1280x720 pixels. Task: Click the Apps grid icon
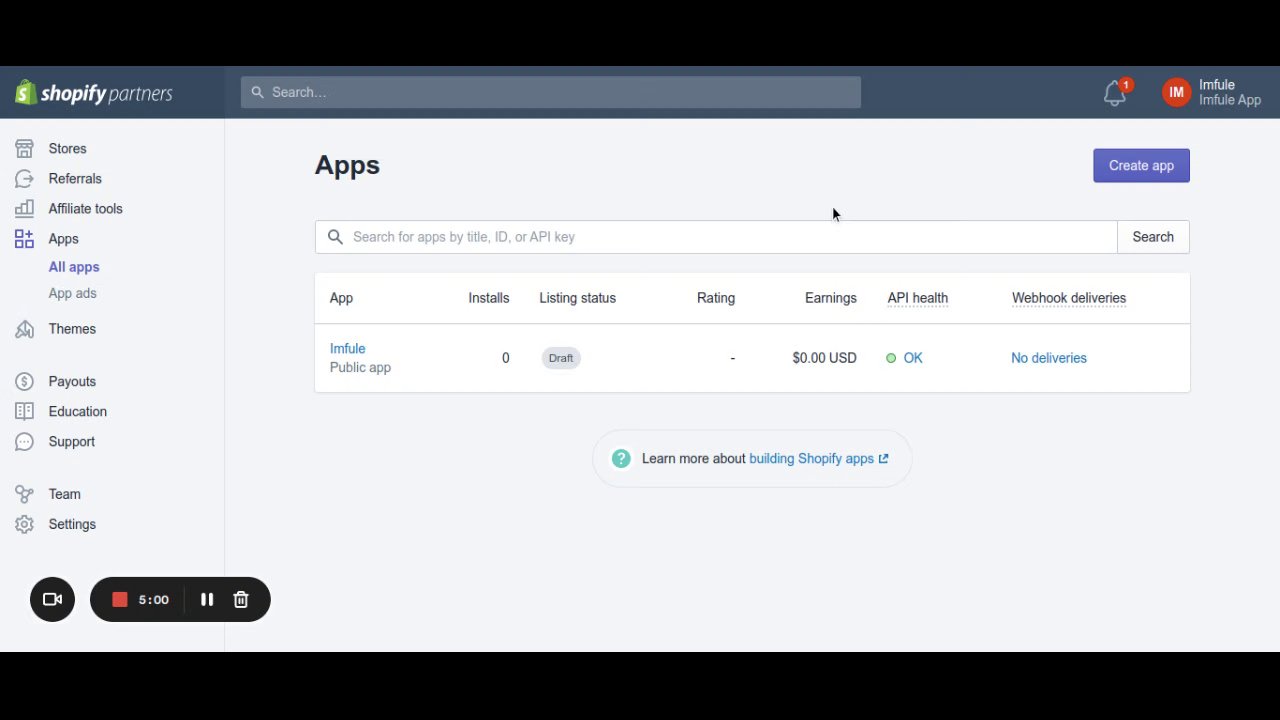tap(24, 239)
